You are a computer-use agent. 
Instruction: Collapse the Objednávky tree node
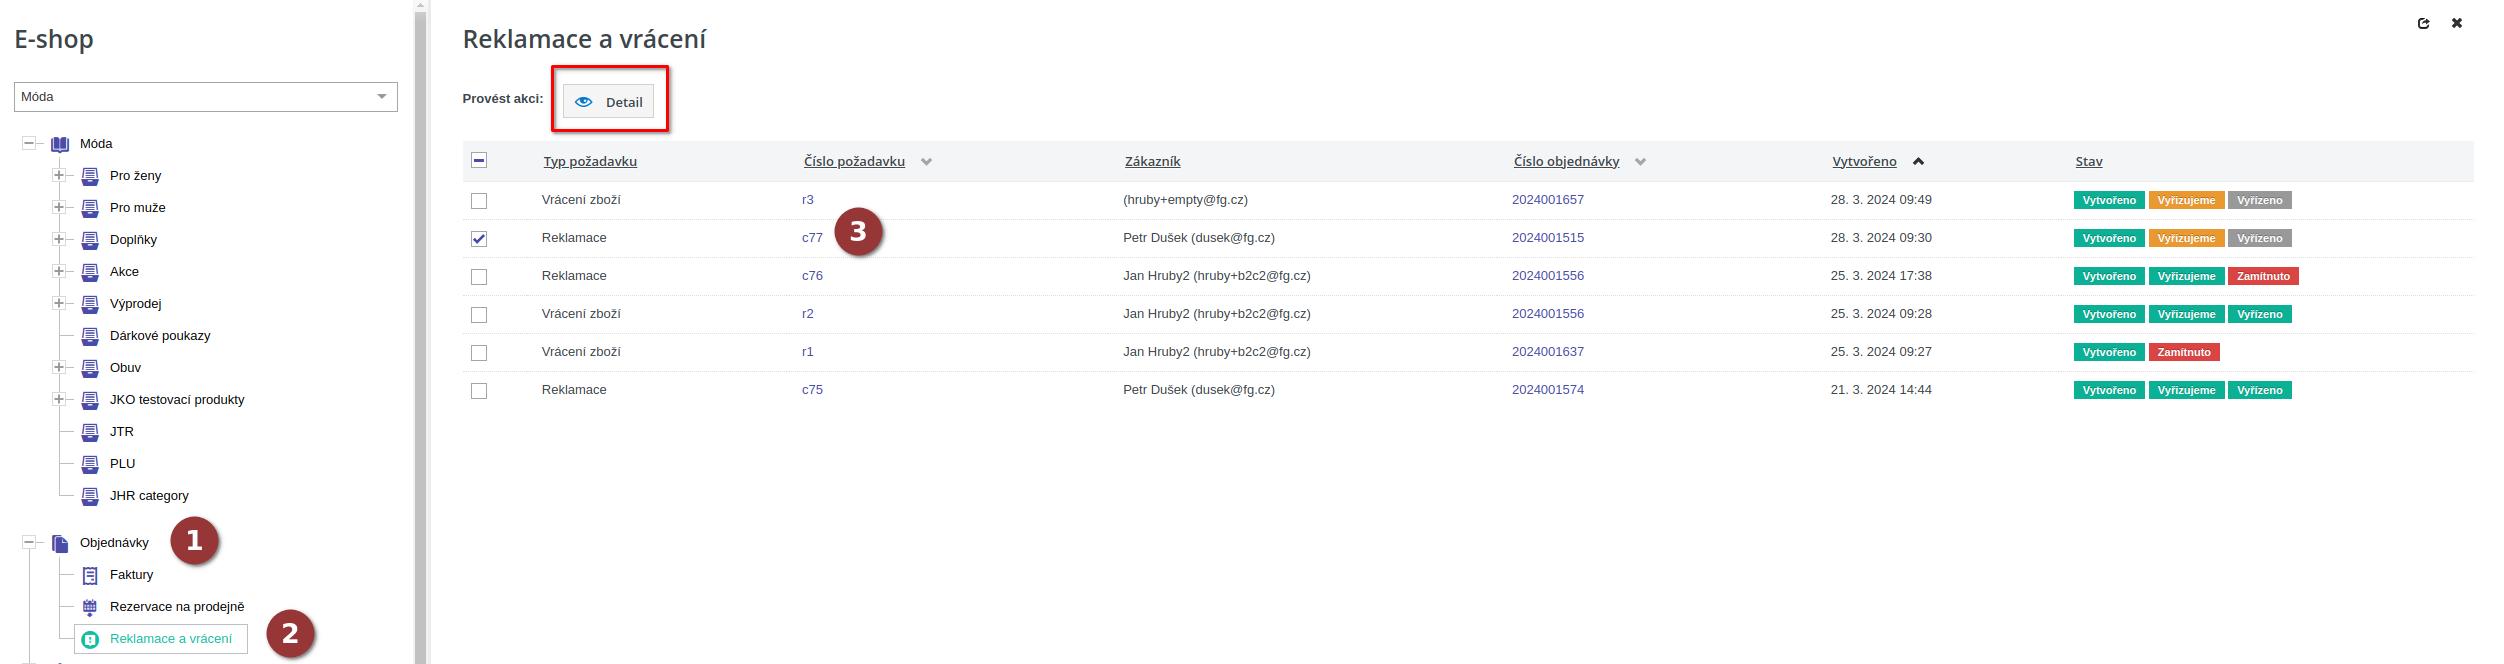(29, 543)
